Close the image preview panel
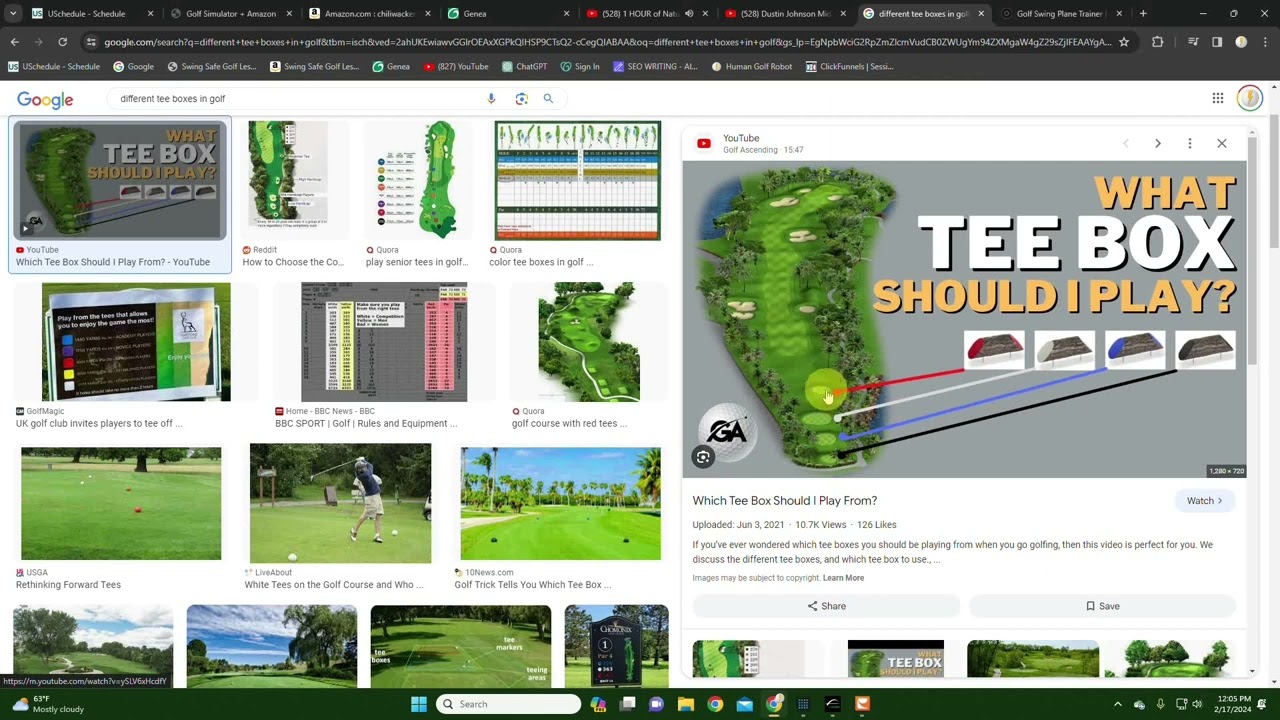This screenshot has height=720, width=1280. 1221,144
